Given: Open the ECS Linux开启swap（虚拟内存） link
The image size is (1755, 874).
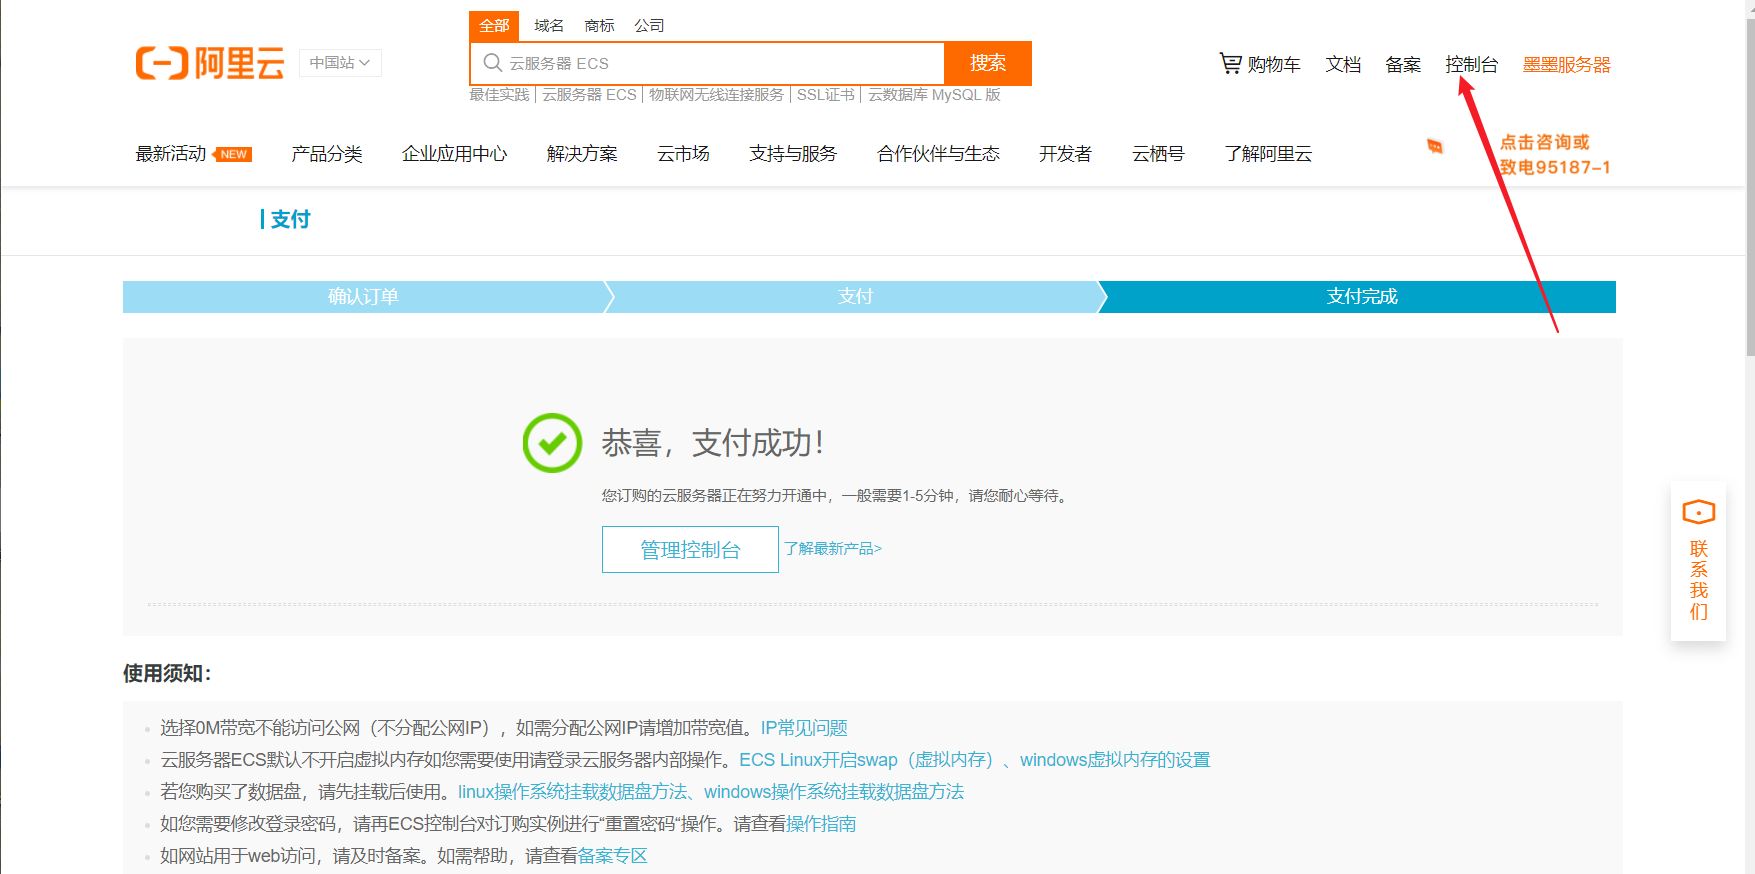Looking at the screenshot, I should click(x=866, y=760).
